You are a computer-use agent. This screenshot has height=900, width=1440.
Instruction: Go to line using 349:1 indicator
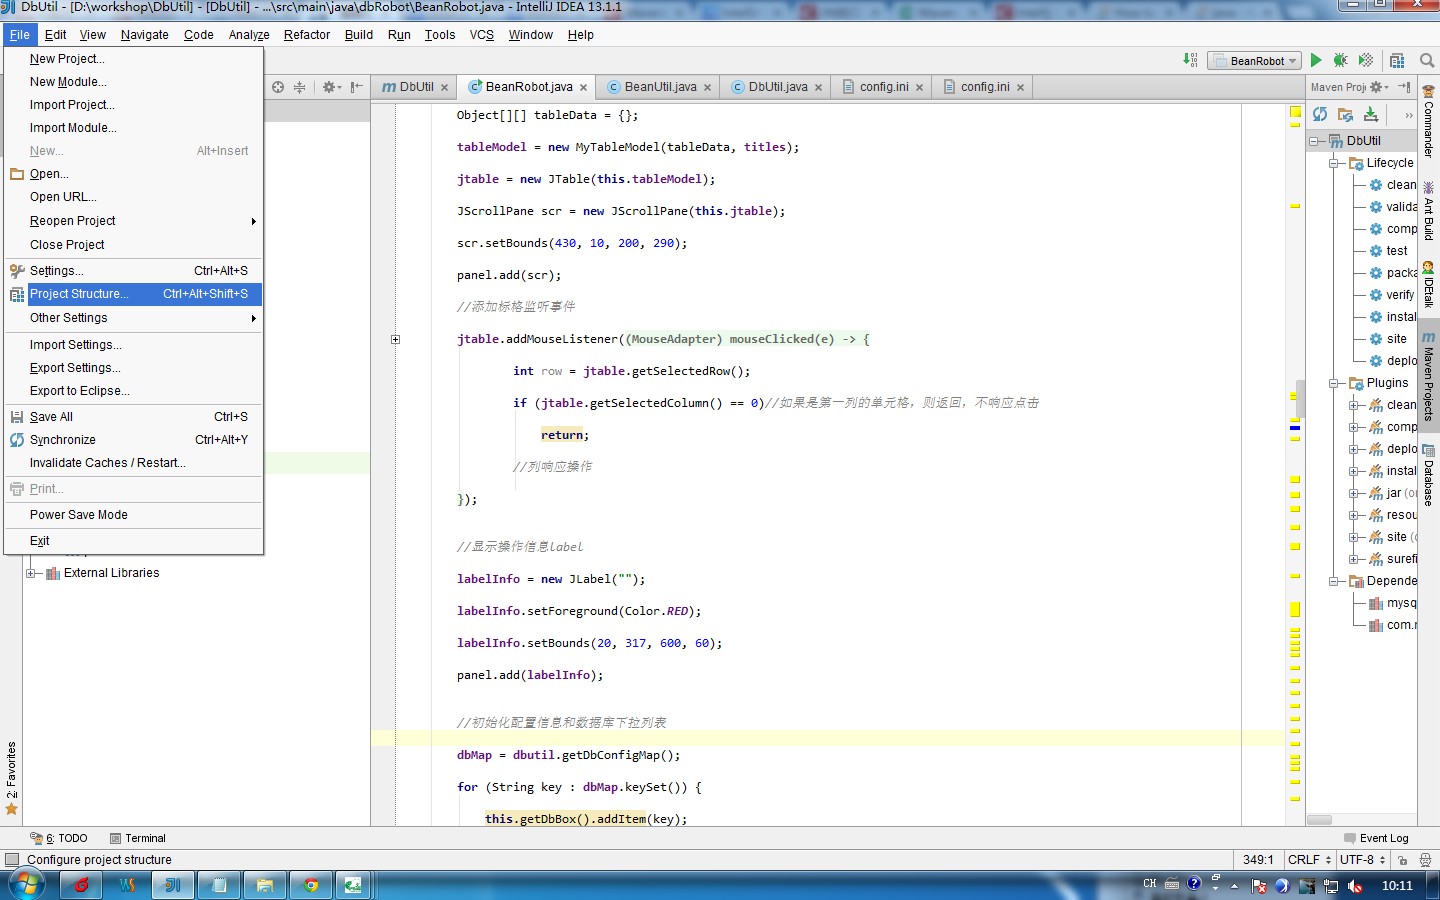click(x=1258, y=859)
